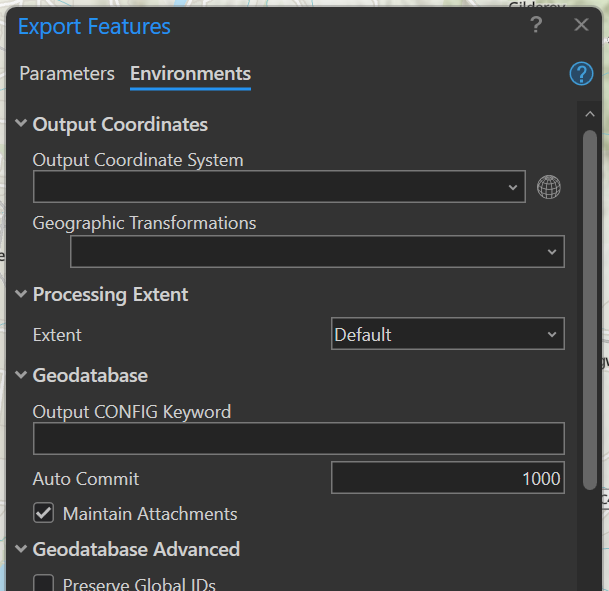Viewport: 609px width, 591px height.
Task: Click the Output Coordinate System label
Action: pyautogui.click(x=138, y=160)
